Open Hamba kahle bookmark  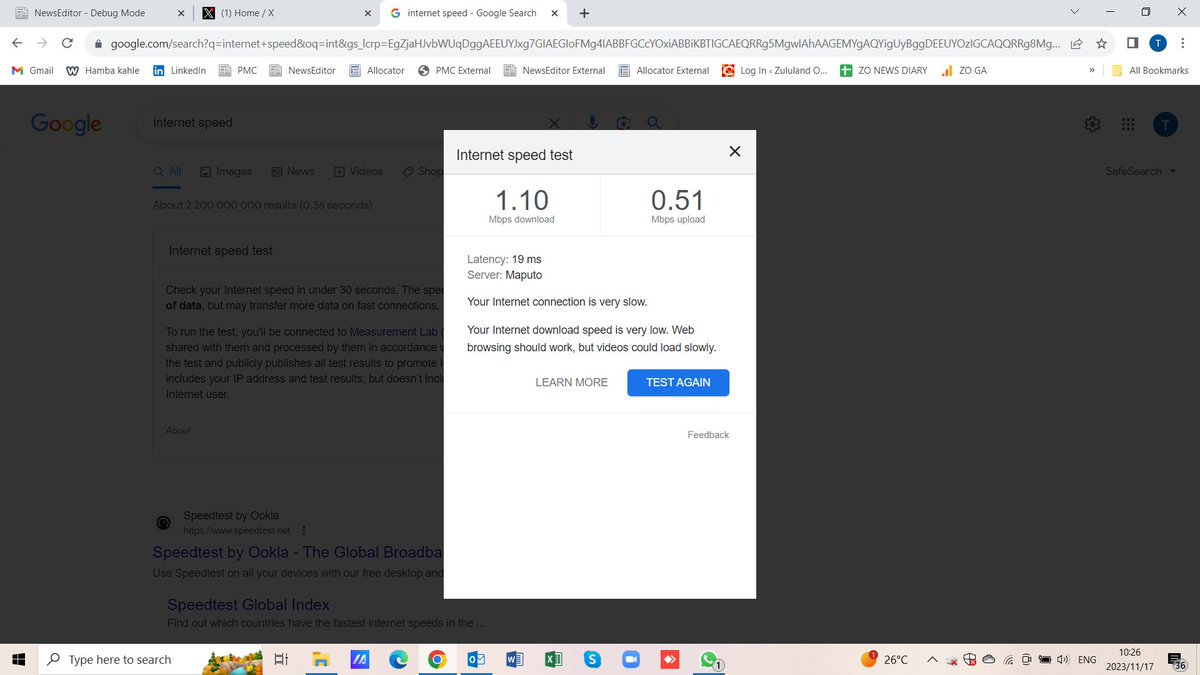click(103, 71)
